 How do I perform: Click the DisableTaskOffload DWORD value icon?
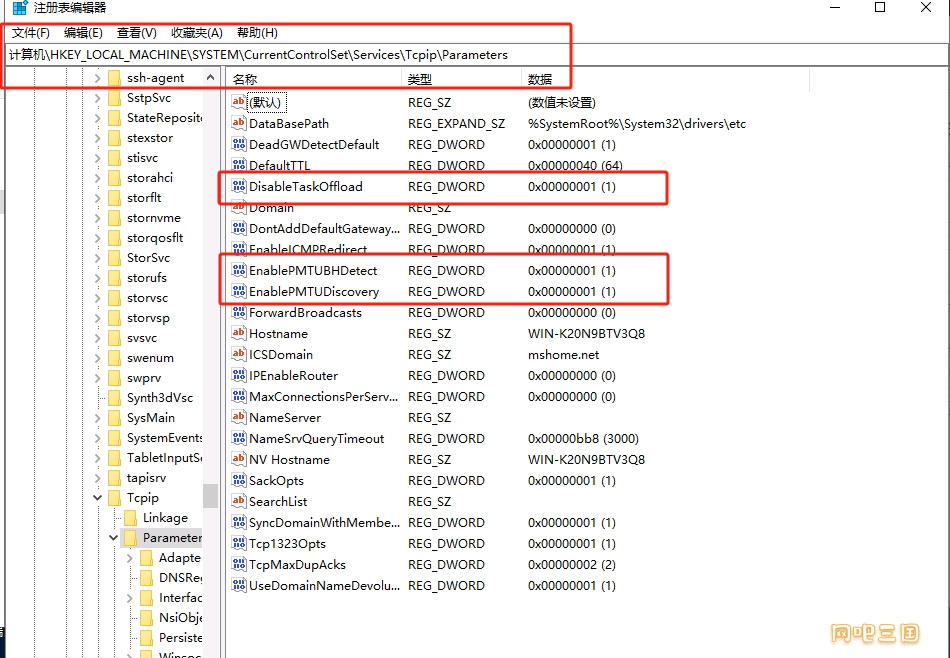tap(239, 187)
